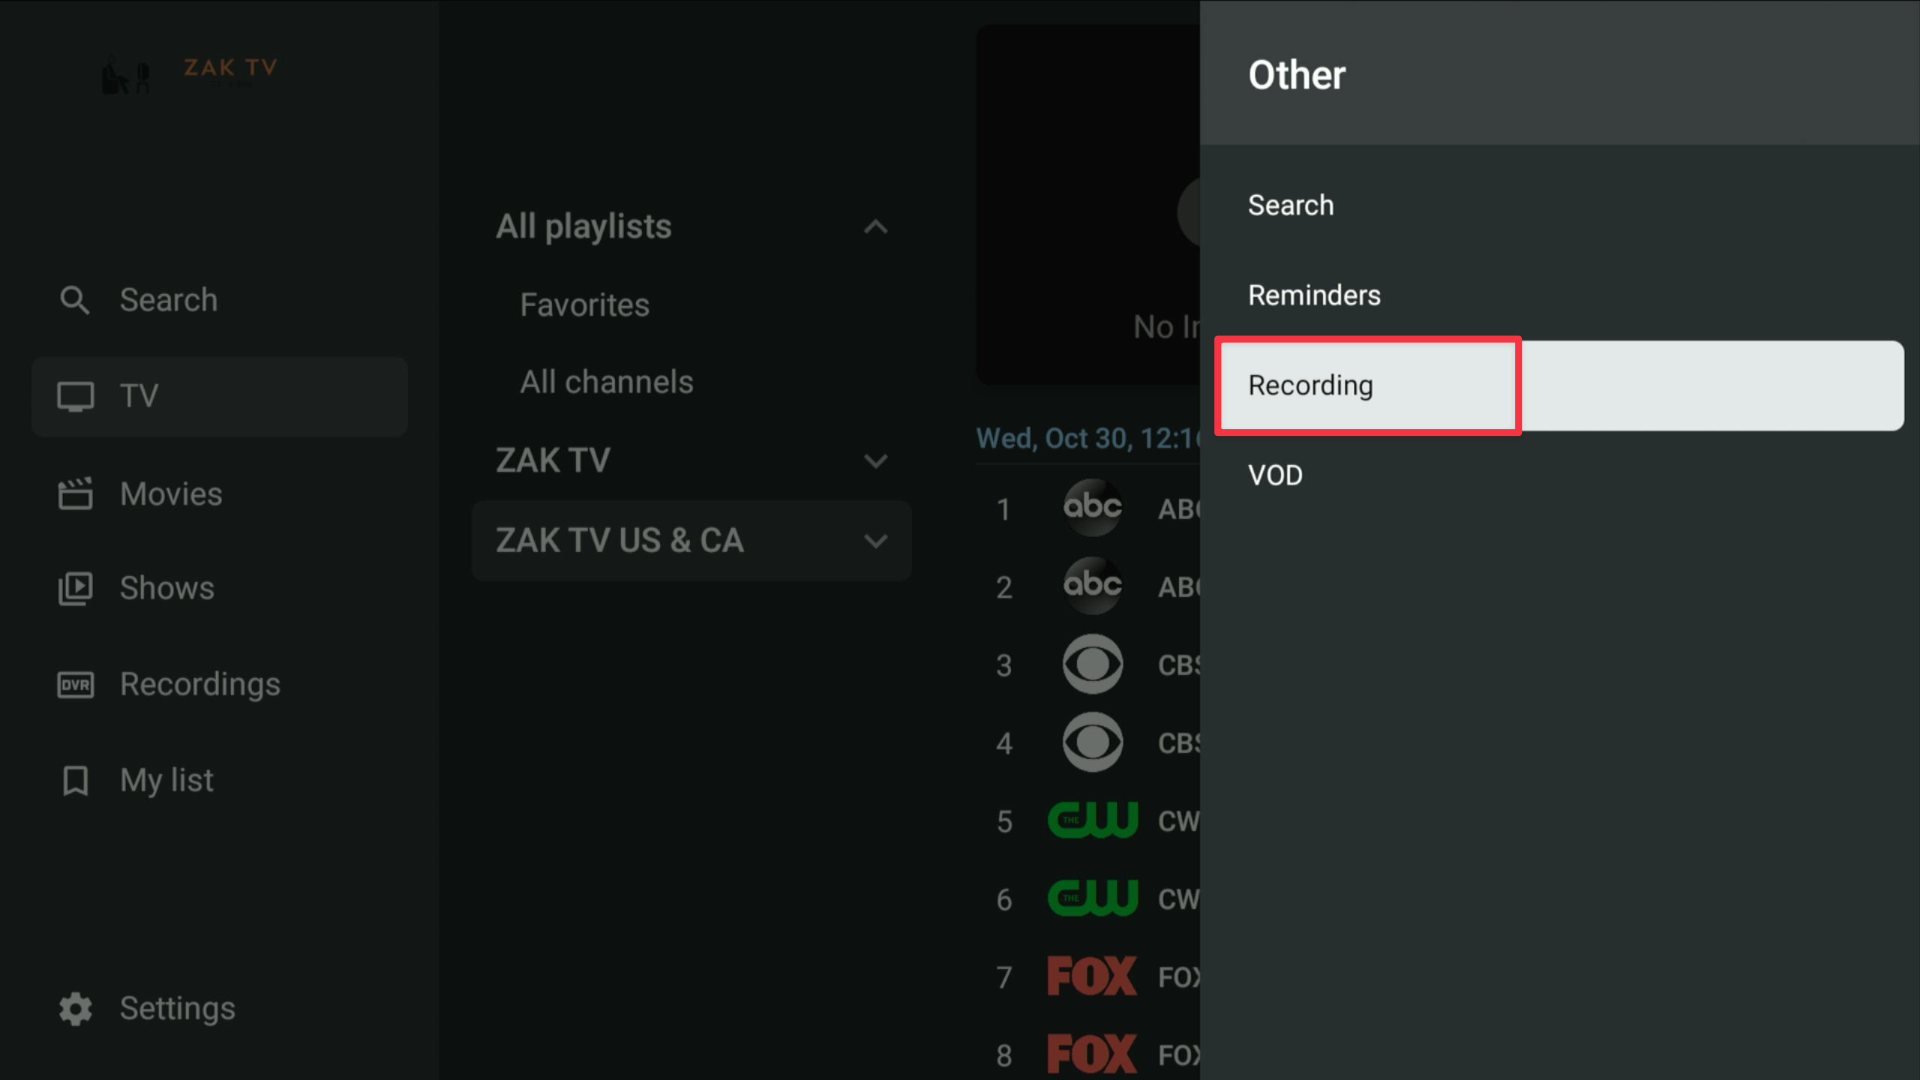Open the Shows library icon
This screenshot has width=1920, height=1080.
75,589
